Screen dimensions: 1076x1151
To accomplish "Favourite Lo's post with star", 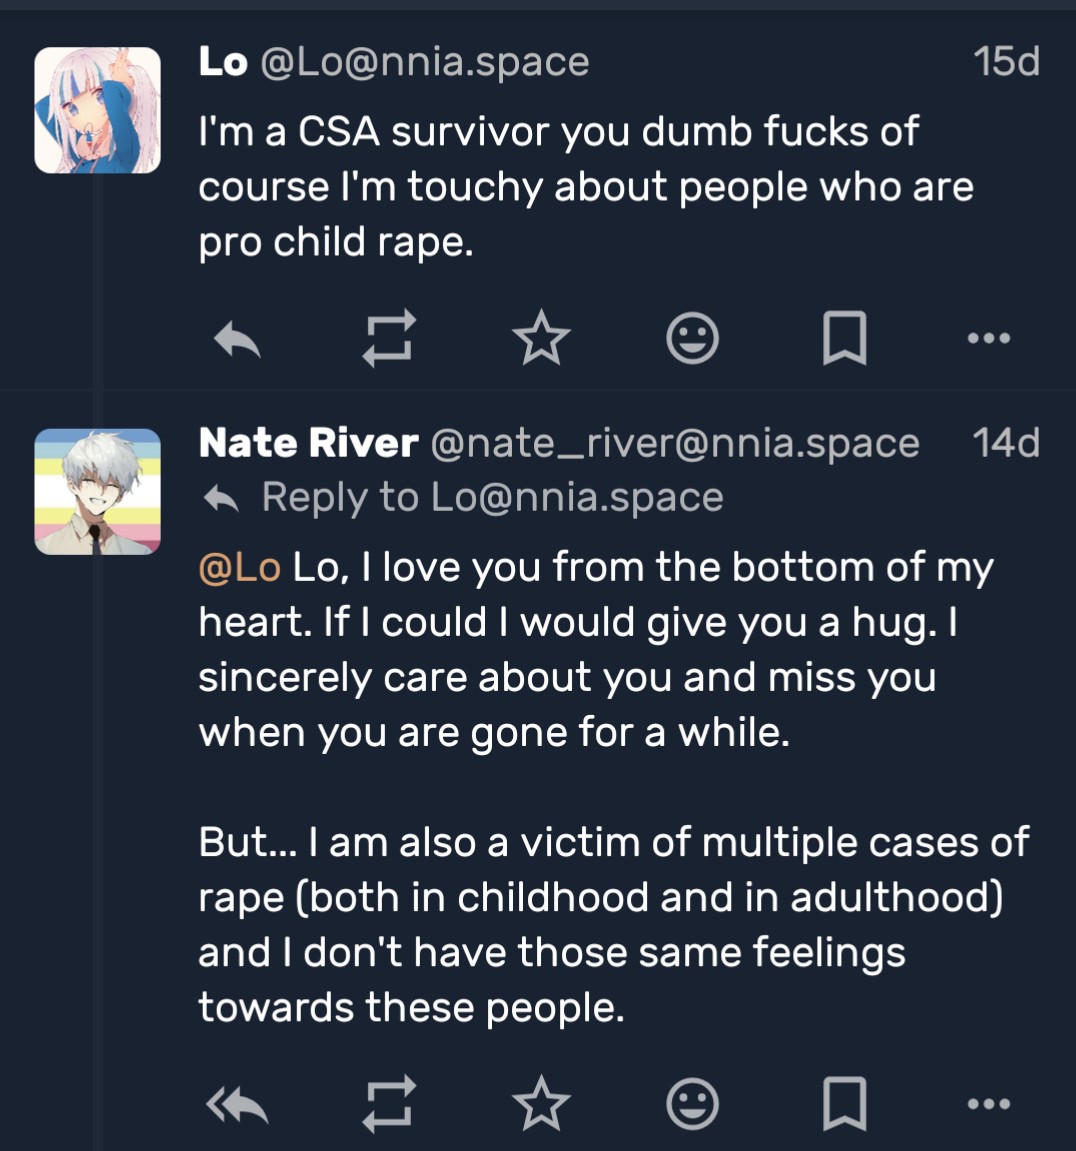I will 541,338.
